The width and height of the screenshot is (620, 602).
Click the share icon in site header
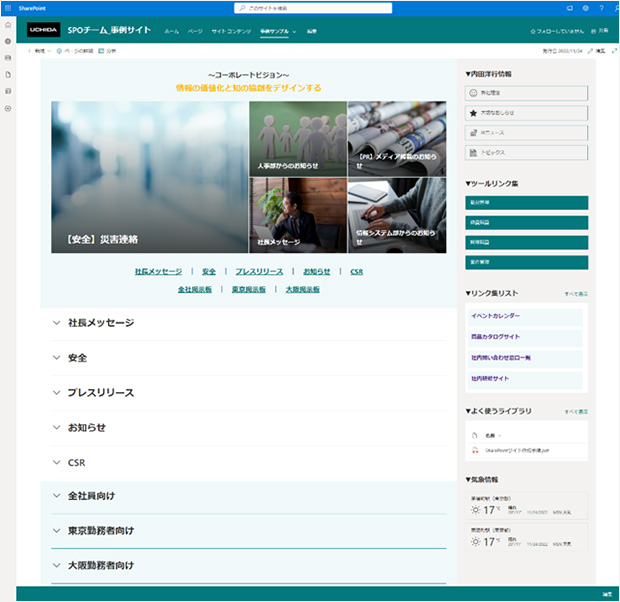pos(593,31)
